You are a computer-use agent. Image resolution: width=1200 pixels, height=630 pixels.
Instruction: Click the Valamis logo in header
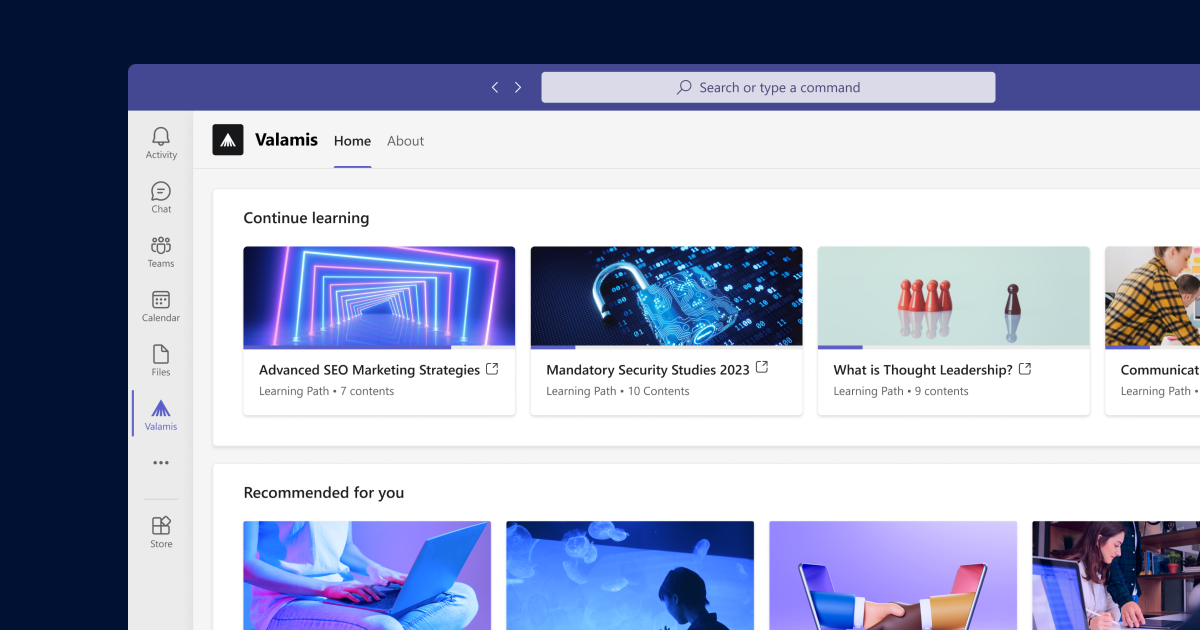click(228, 140)
